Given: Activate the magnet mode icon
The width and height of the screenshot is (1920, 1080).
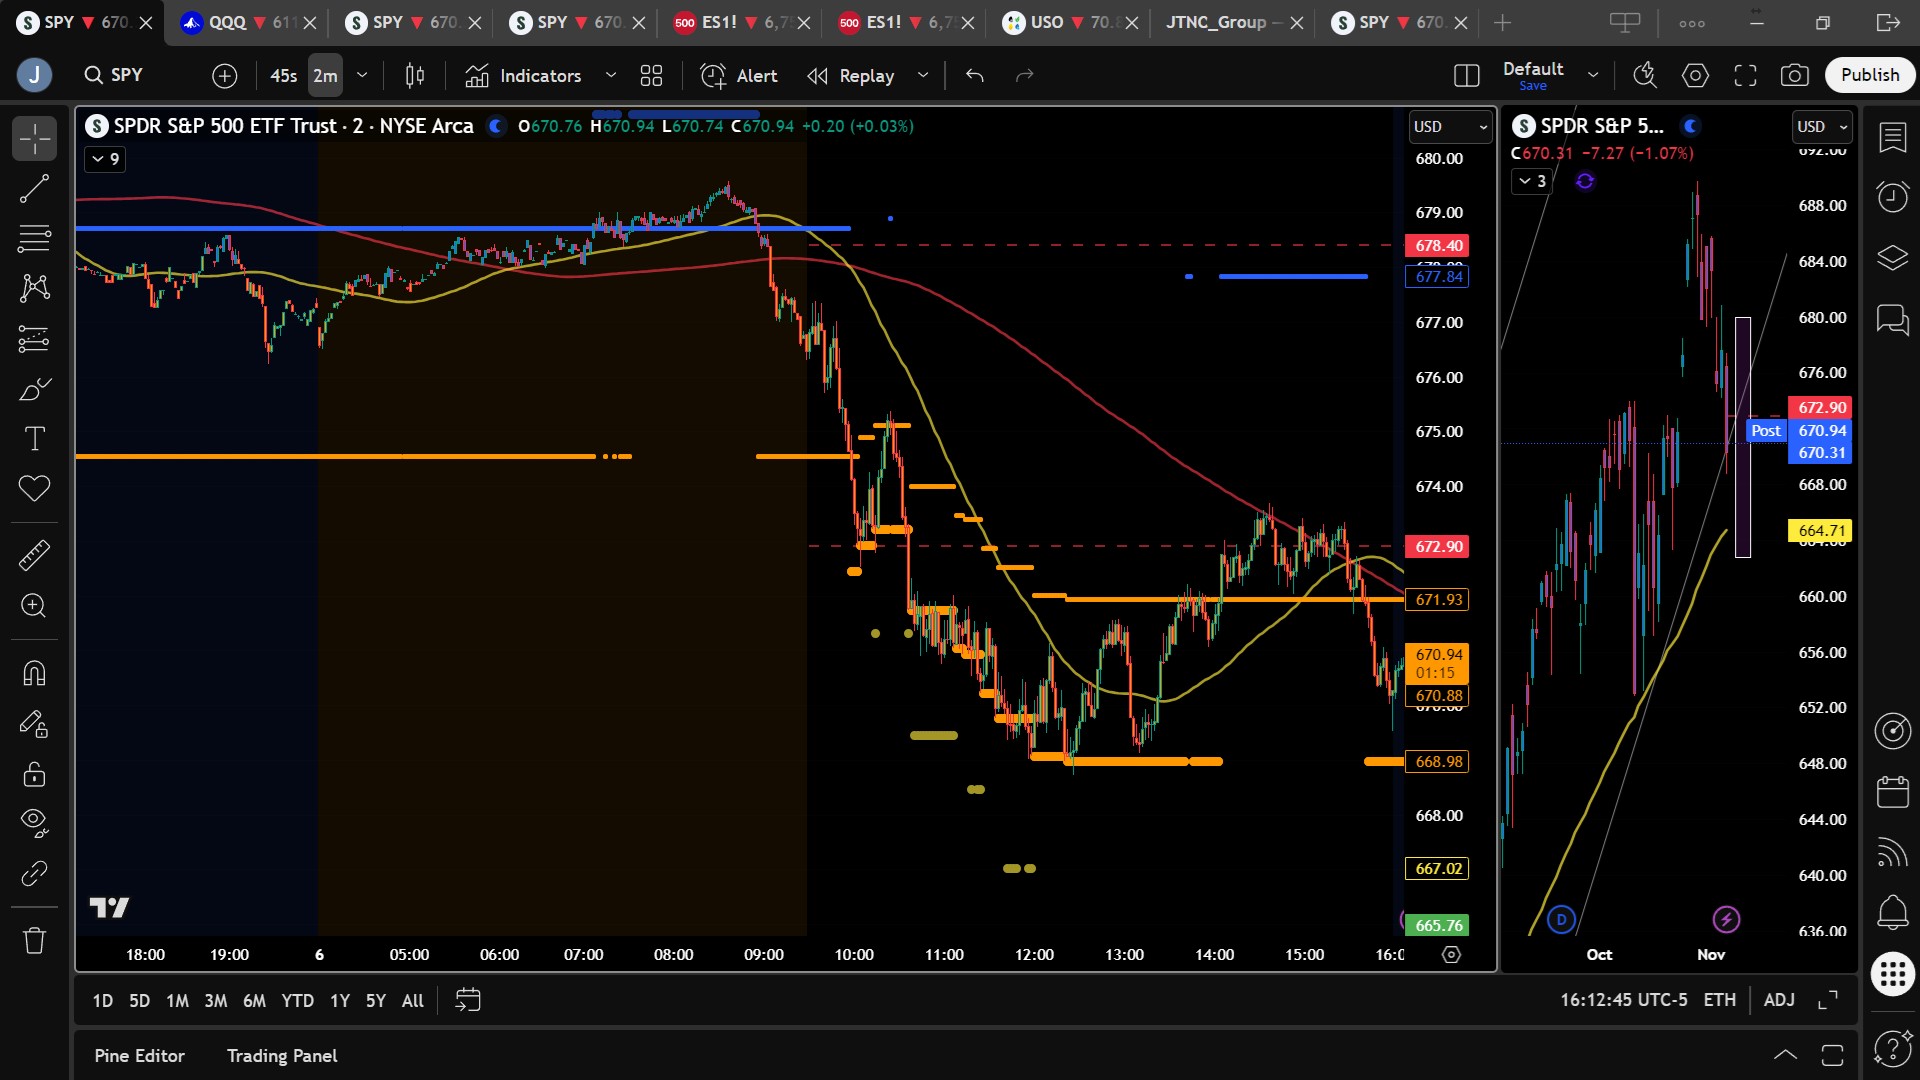Looking at the screenshot, I should click(34, 673).
